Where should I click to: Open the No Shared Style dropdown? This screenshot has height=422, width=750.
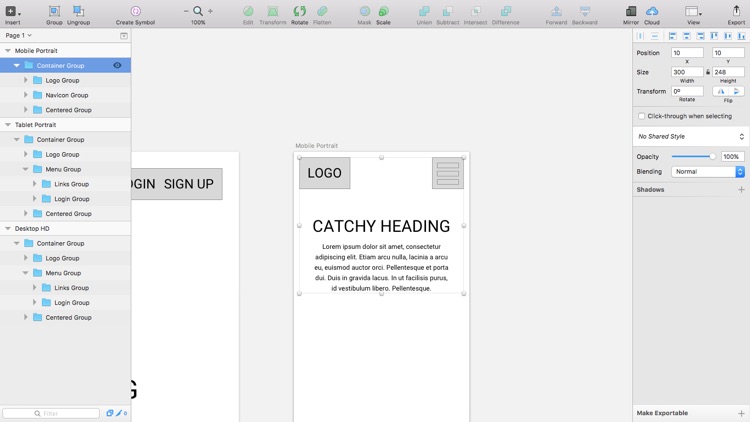[x=691, y=136]
